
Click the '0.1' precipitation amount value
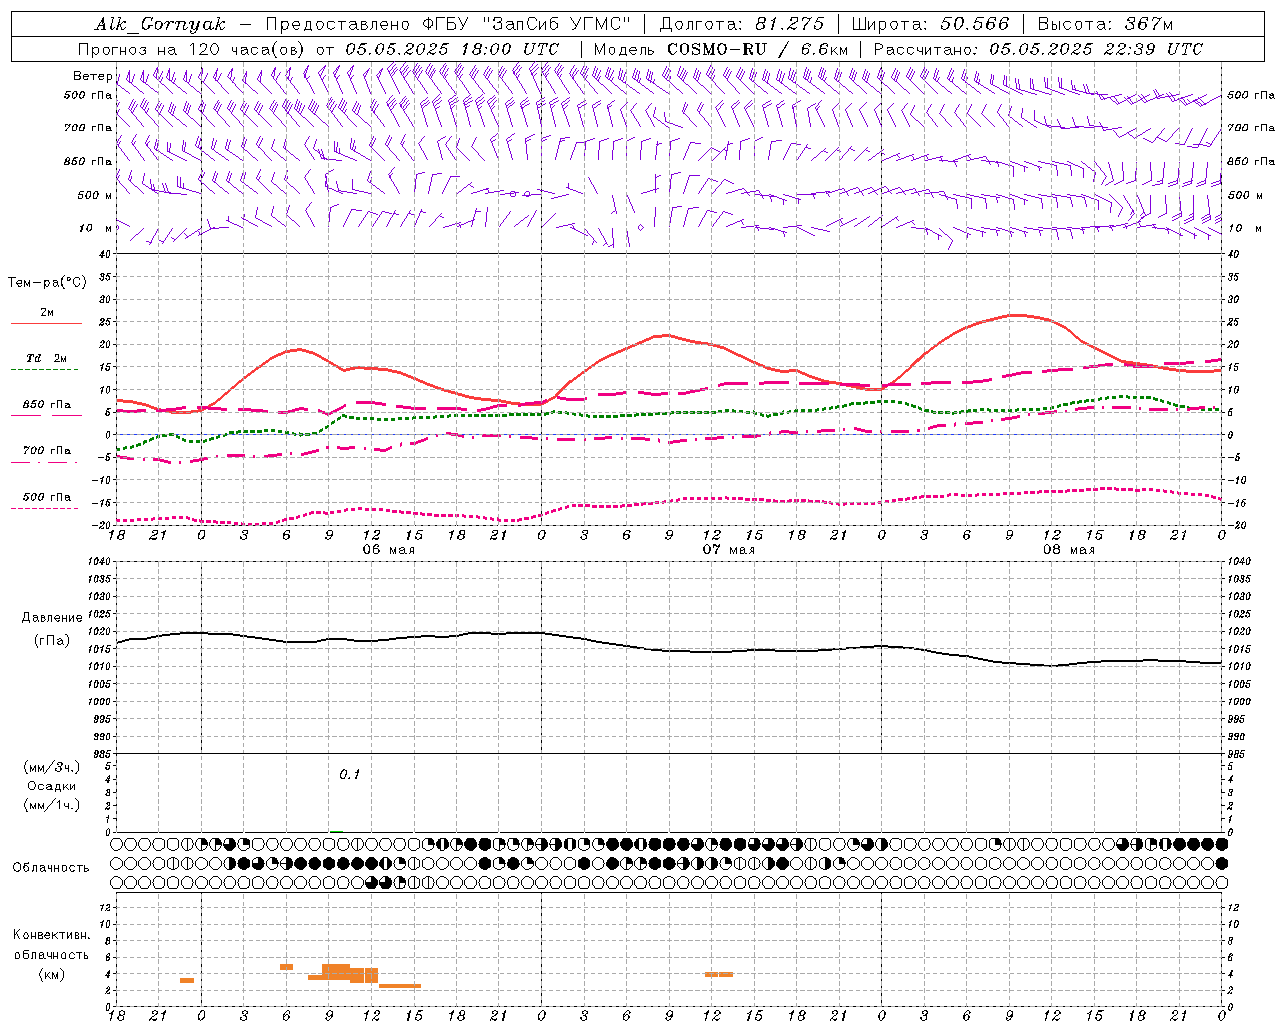349,774
